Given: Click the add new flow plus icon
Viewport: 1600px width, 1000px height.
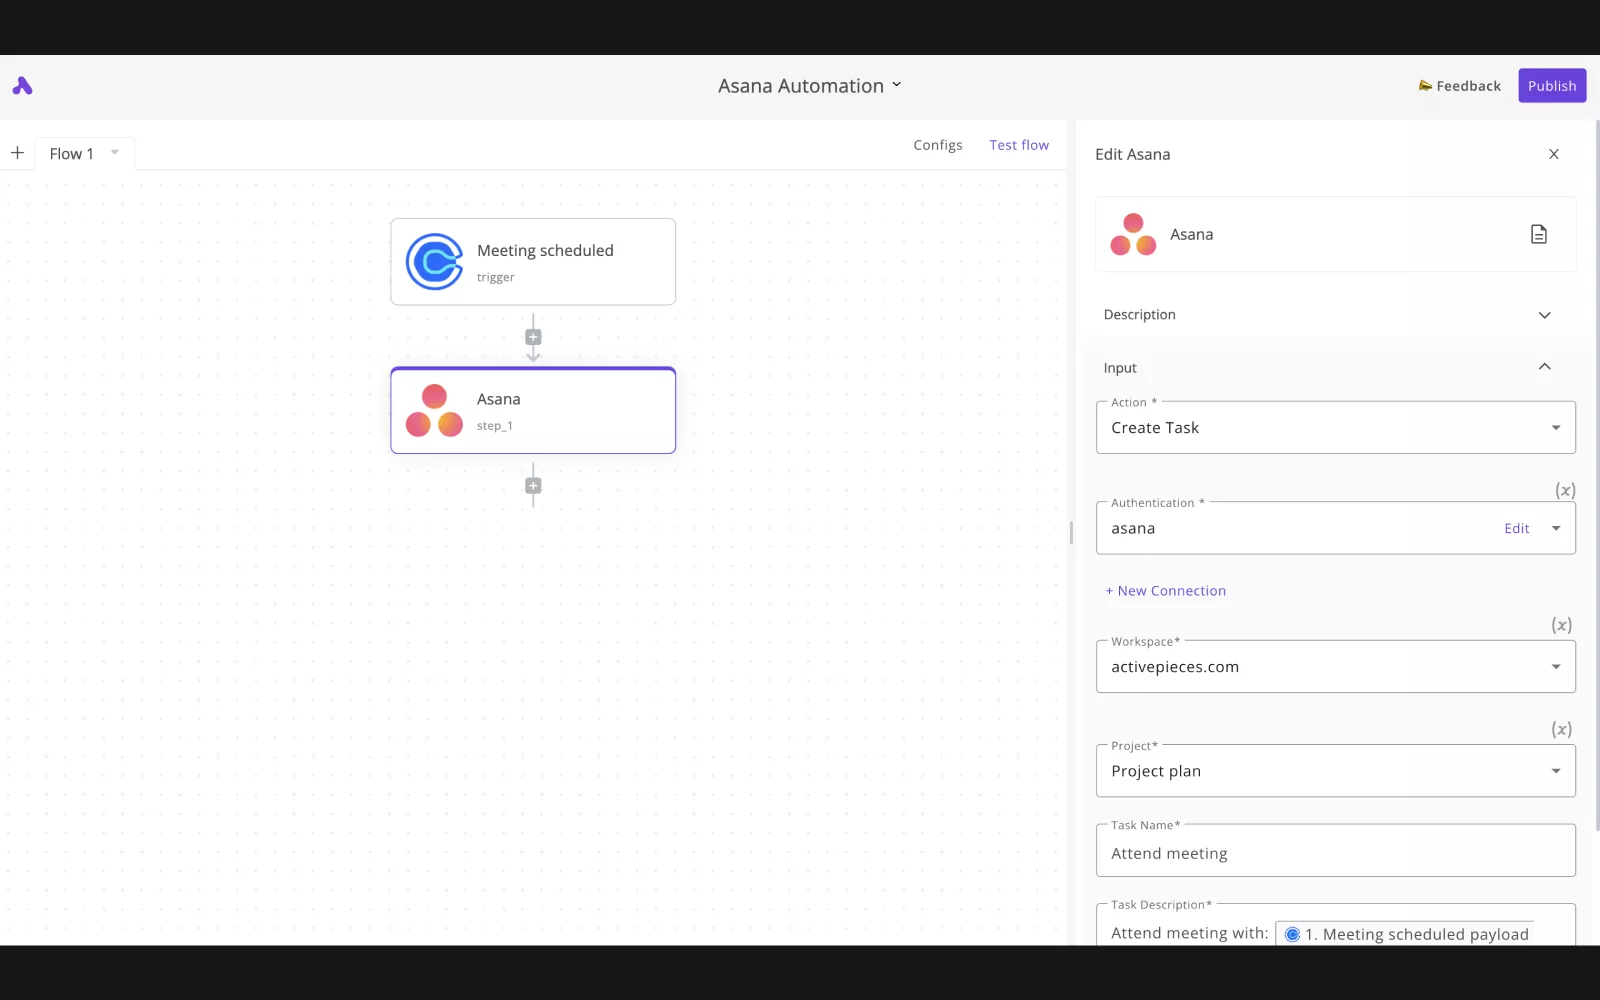Looking at the screenshot, I should pyautogui.click(x=17, y=153).
